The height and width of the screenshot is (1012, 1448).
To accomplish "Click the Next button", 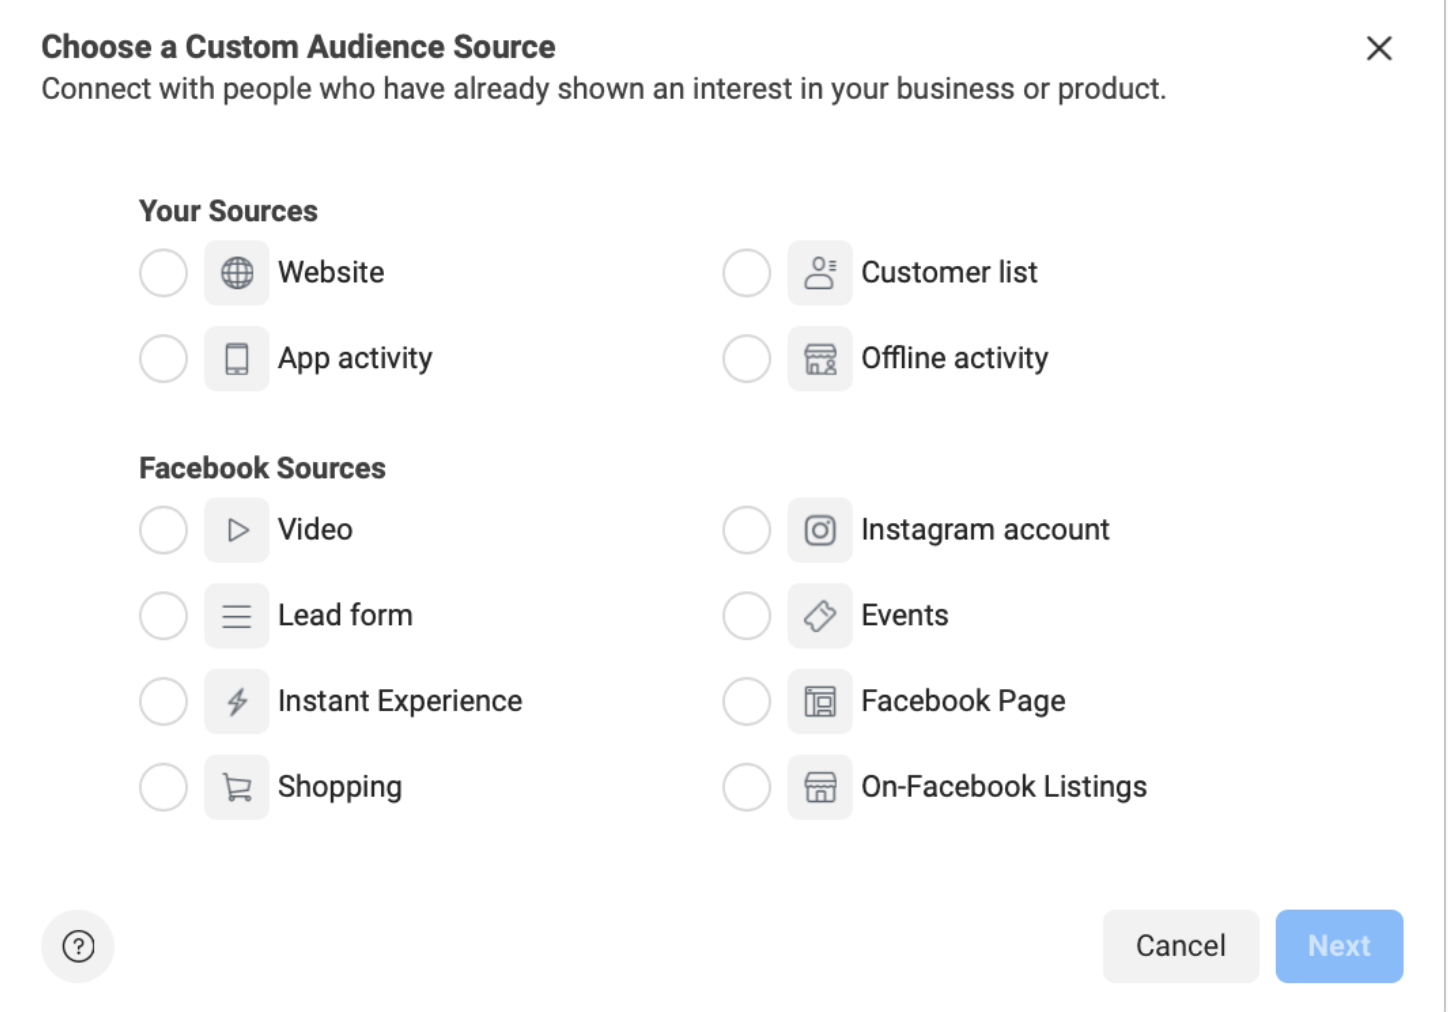I will click(x=1339, y=946).
